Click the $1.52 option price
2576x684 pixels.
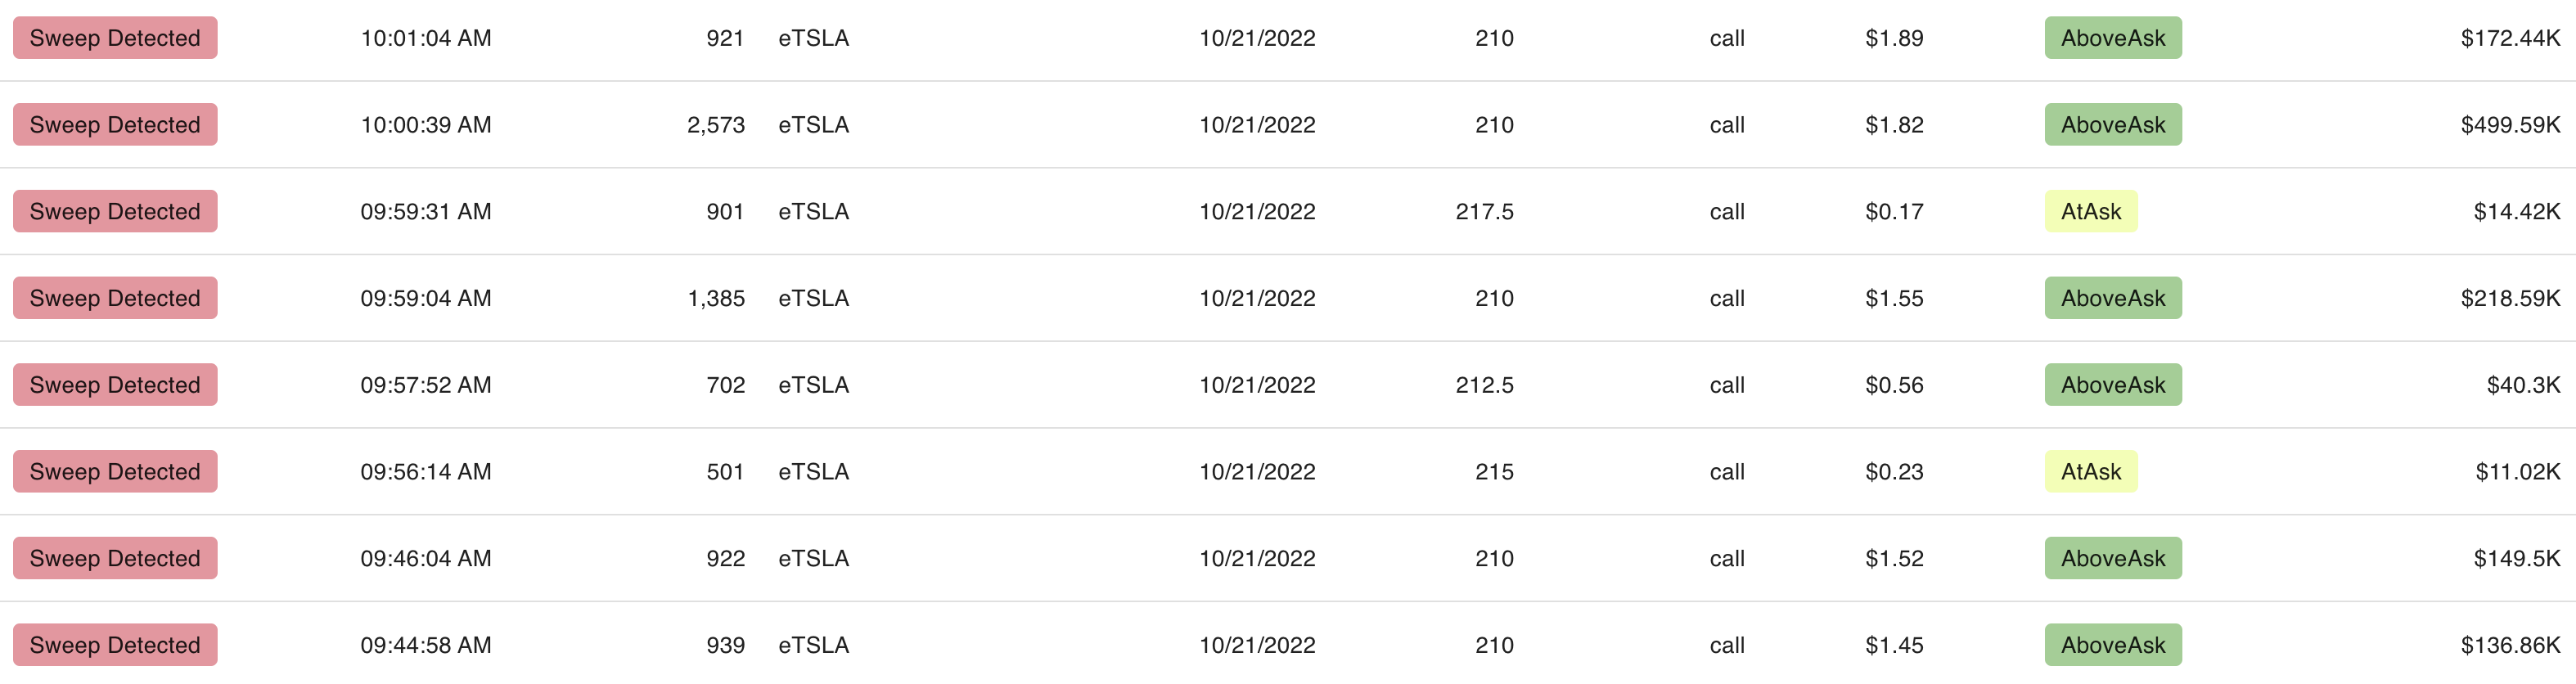[x=1894, y=558]
